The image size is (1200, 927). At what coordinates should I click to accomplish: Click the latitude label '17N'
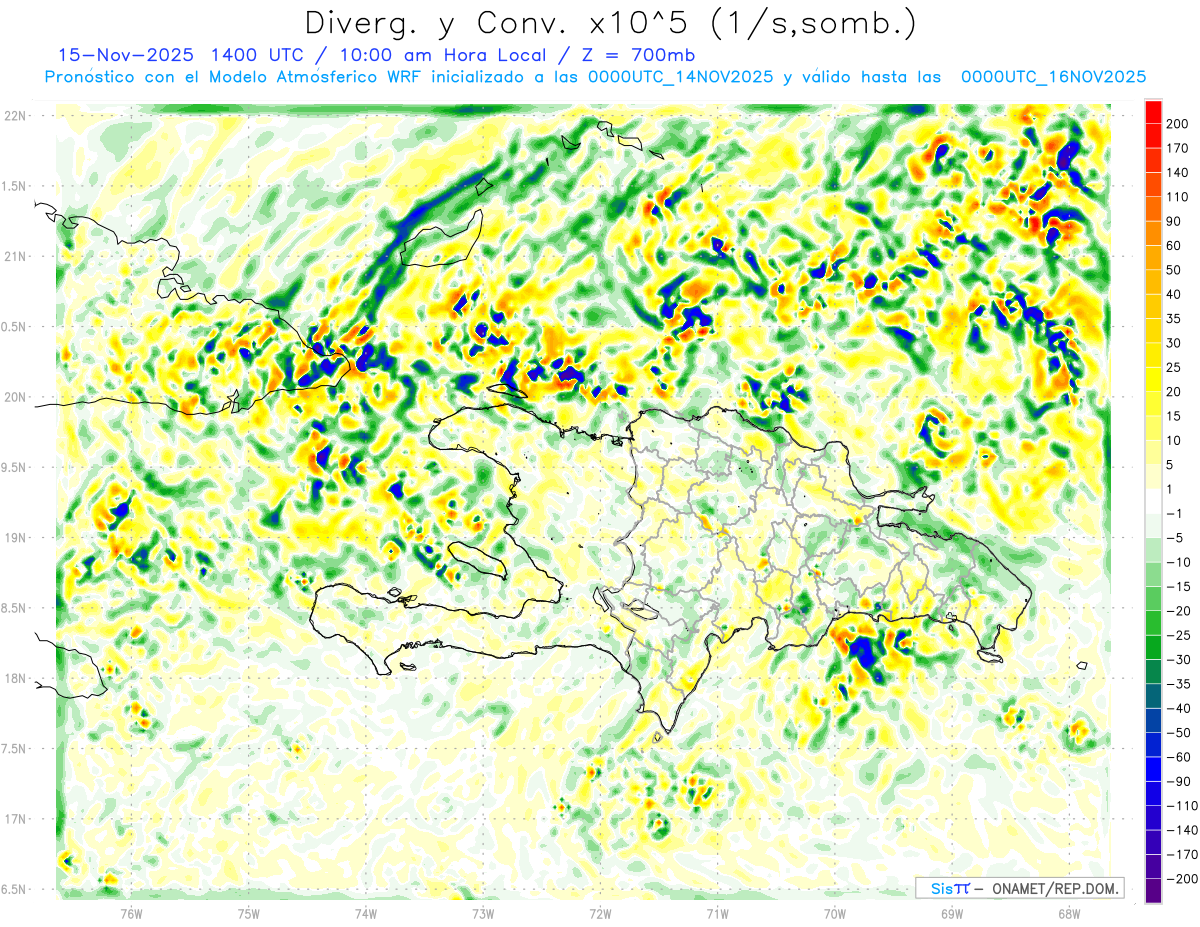14,819
